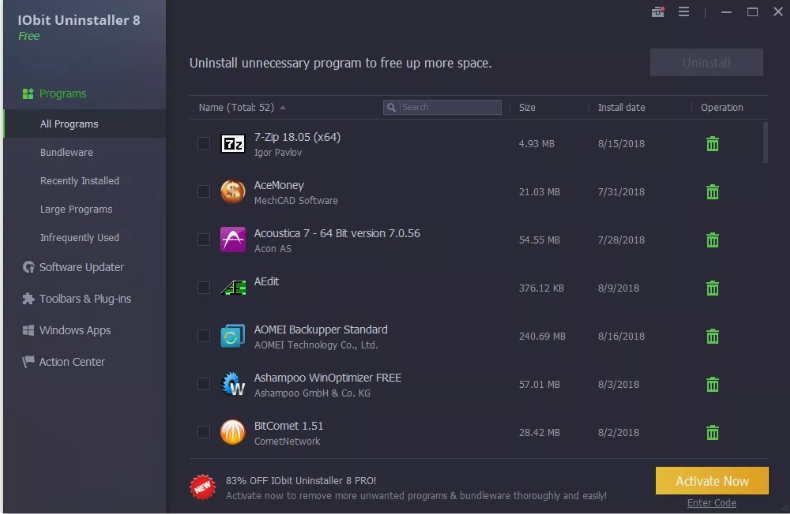790x514 pixels.
Task: Click the red NEW promotion badge
Action: coord(203,487)
